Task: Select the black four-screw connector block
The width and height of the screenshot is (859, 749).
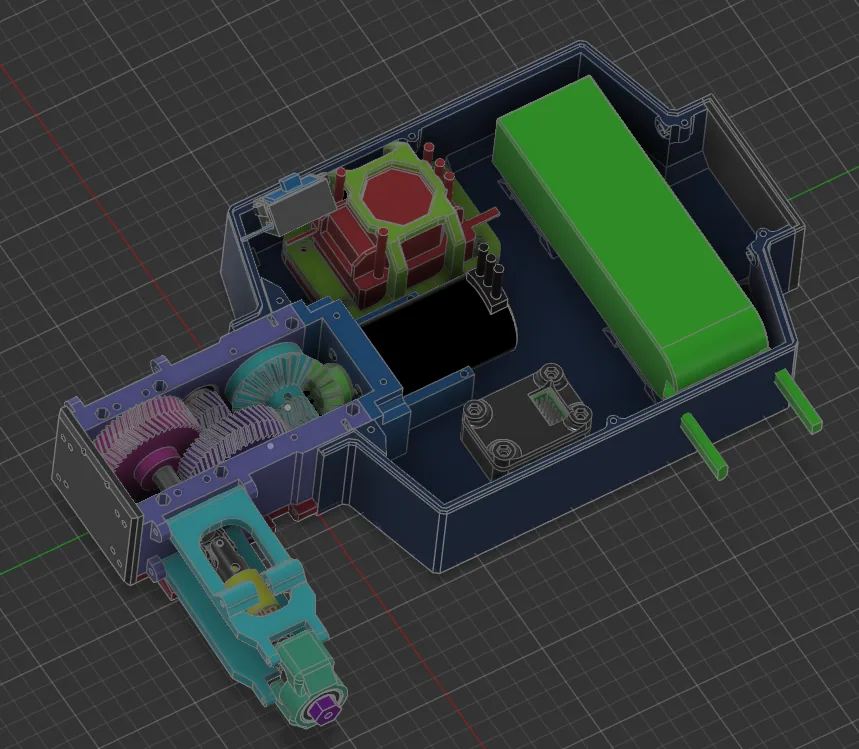Action: click(526, 422)
